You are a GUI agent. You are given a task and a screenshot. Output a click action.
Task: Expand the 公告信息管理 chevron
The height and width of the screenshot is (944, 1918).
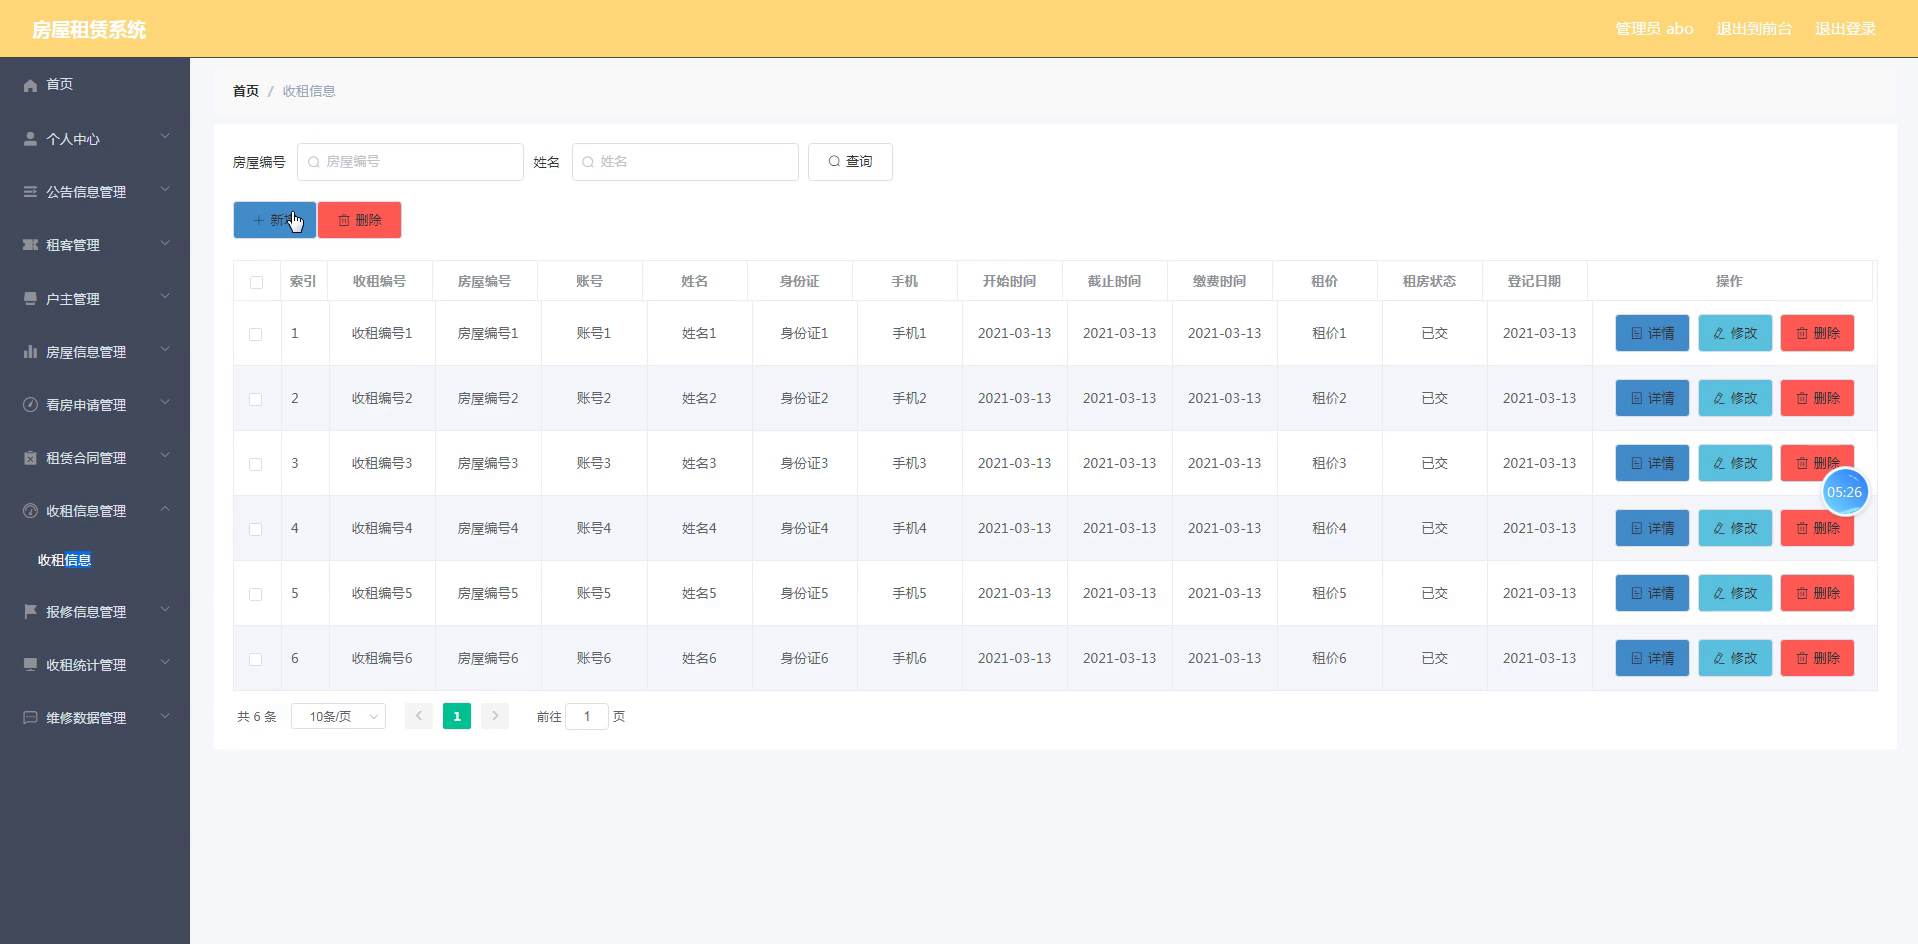165,190
